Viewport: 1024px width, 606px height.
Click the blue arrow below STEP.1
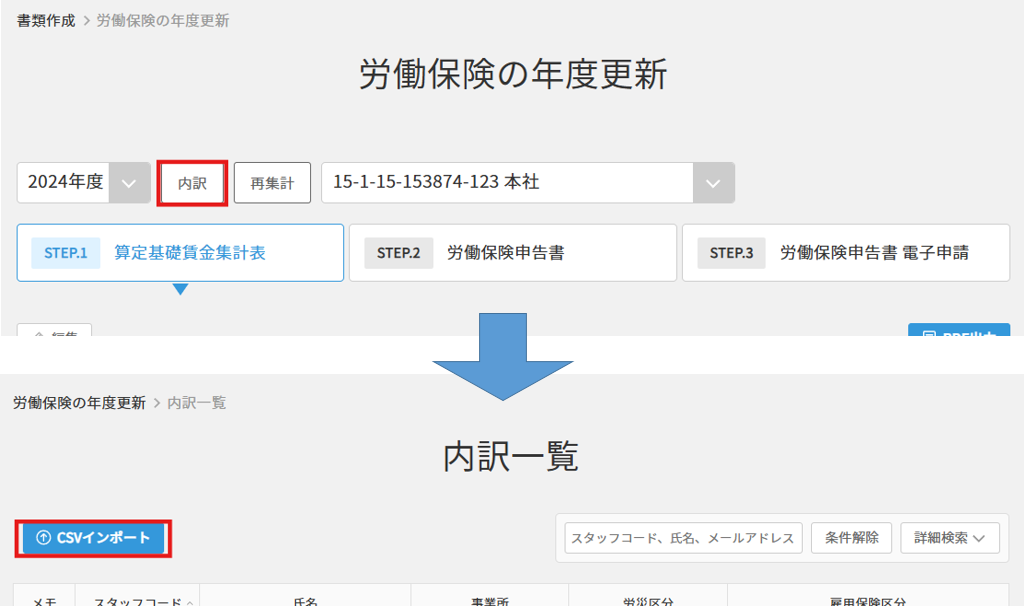click(x=180, y=290)
